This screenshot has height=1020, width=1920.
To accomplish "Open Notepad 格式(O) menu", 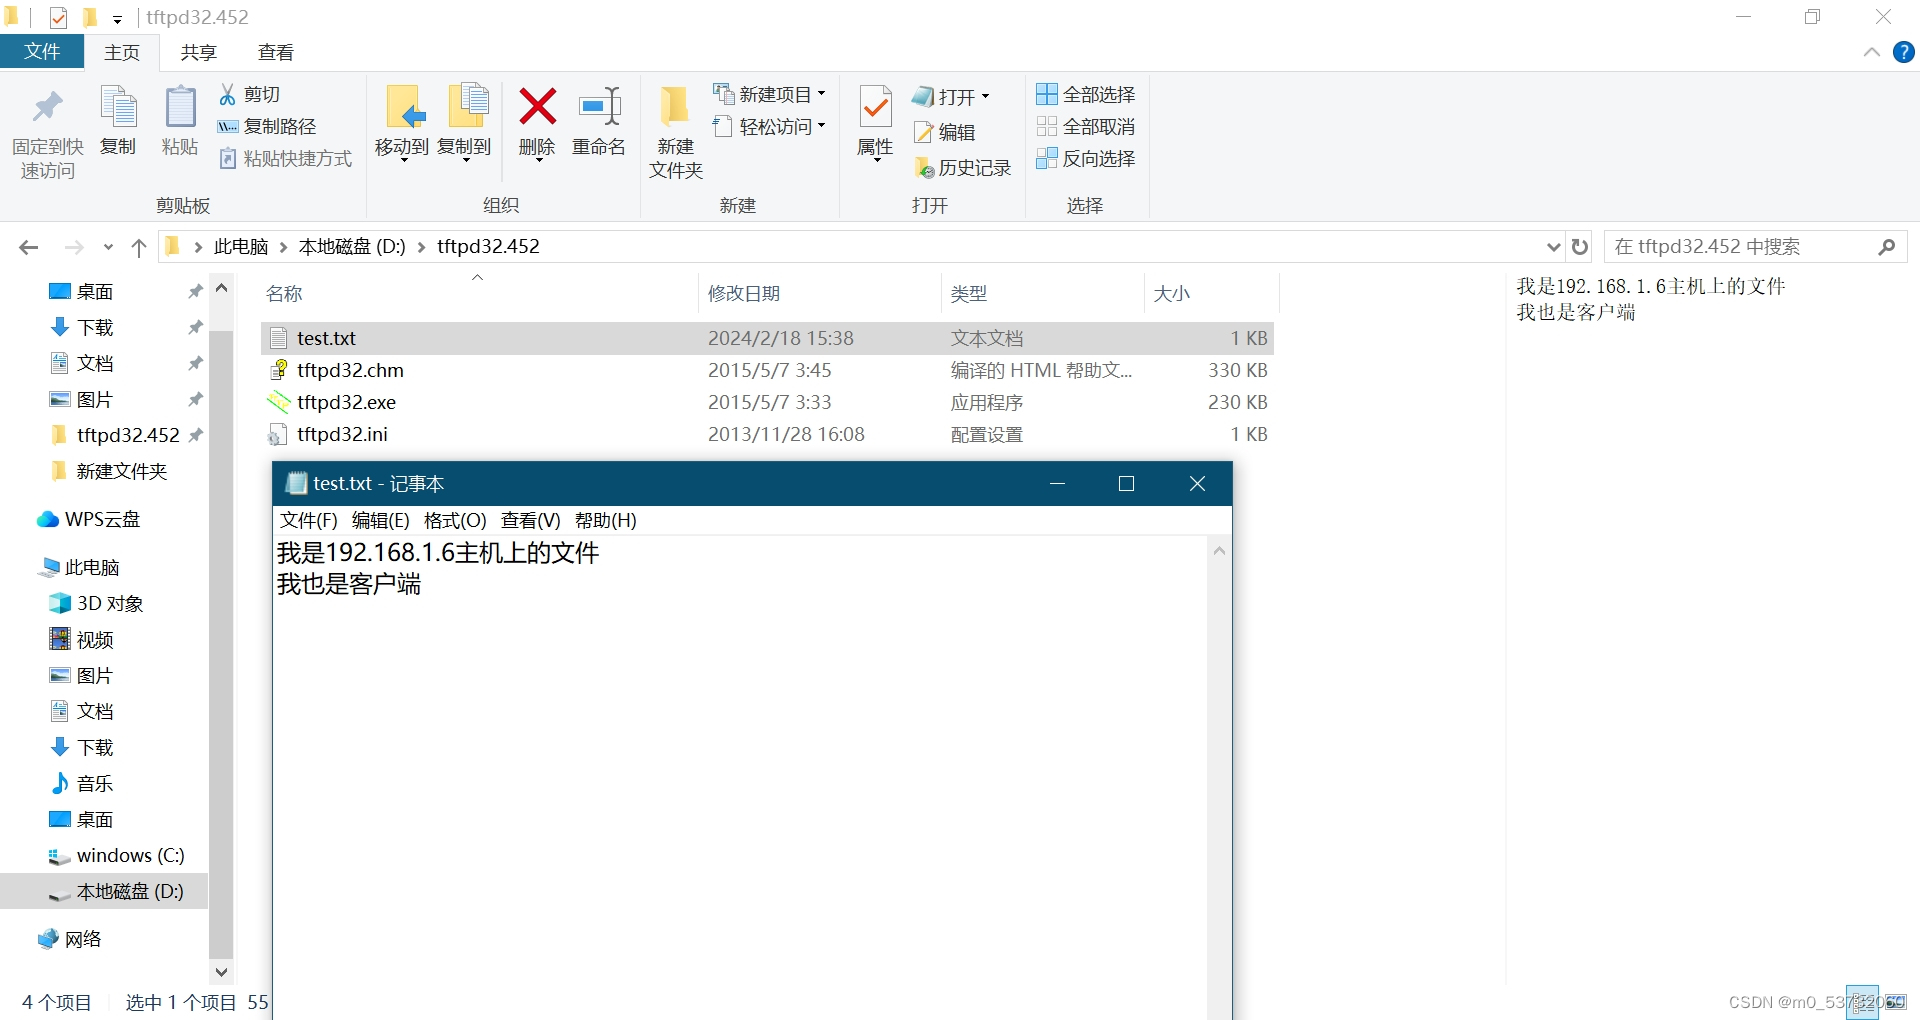I will (455, 520).
